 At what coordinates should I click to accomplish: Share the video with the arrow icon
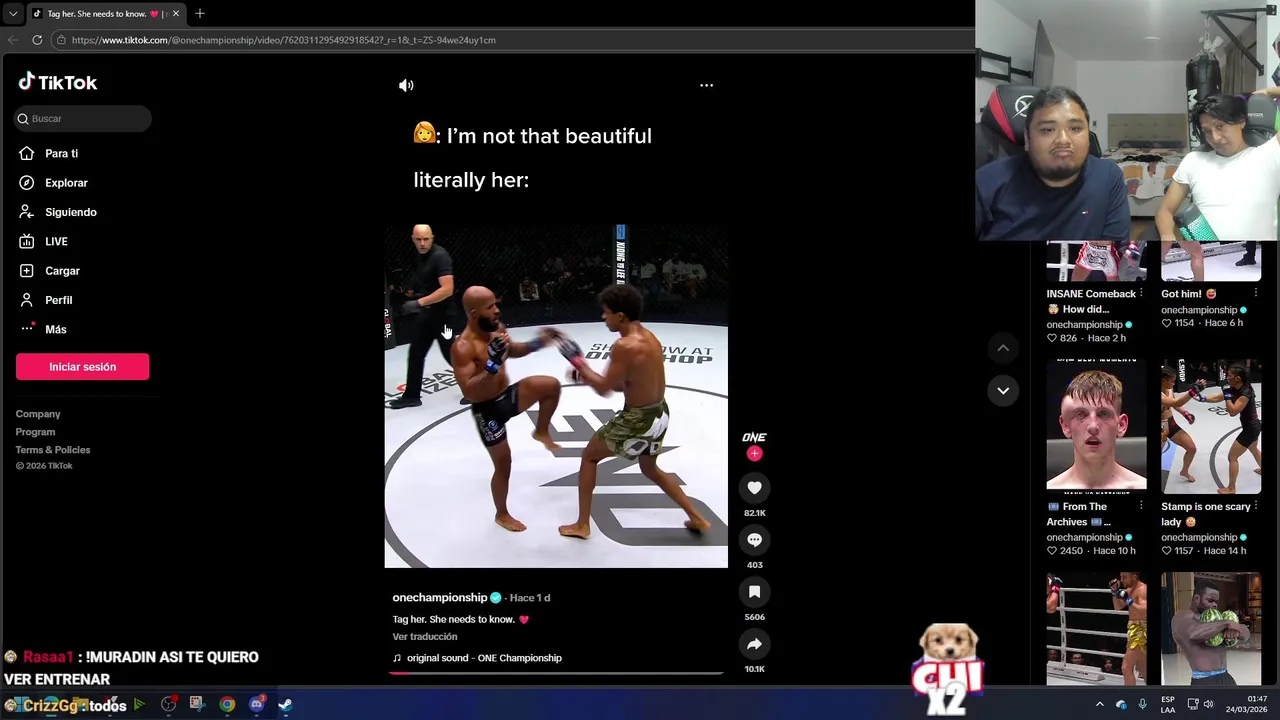tap(754, 644)
